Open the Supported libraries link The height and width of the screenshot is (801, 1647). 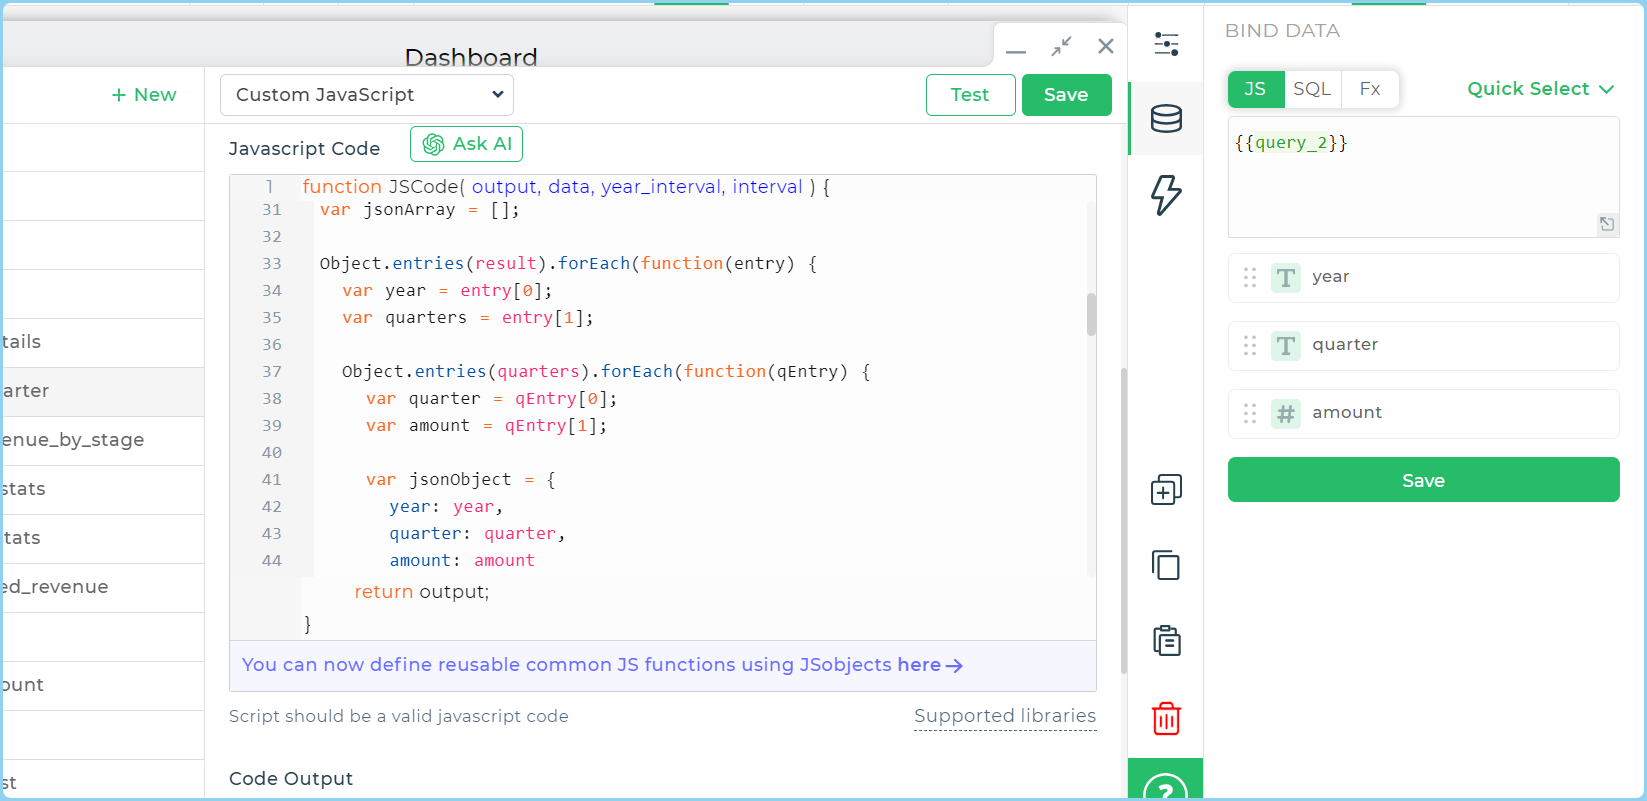tap(1004, 716)
